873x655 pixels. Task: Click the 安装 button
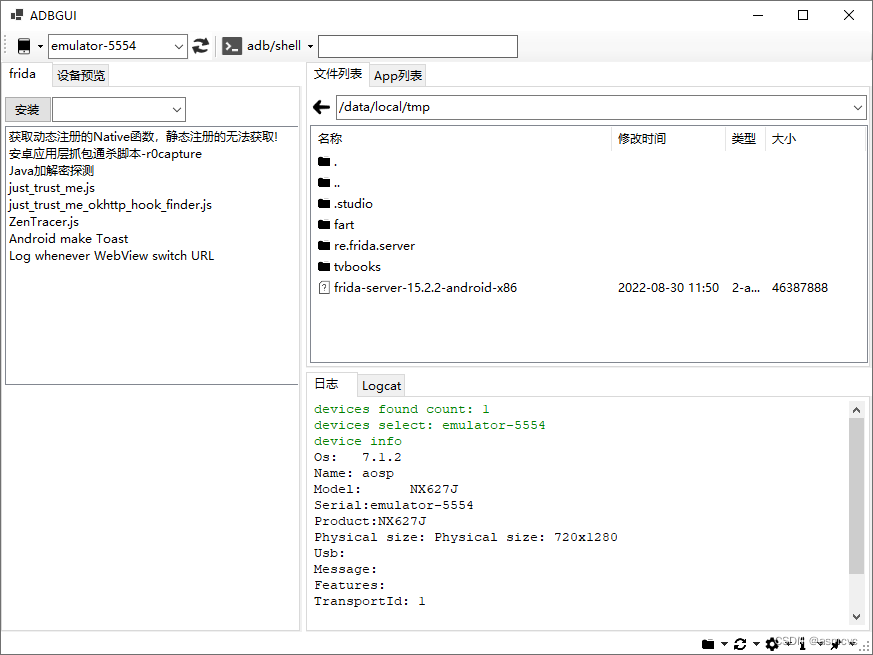click(27, 110)
